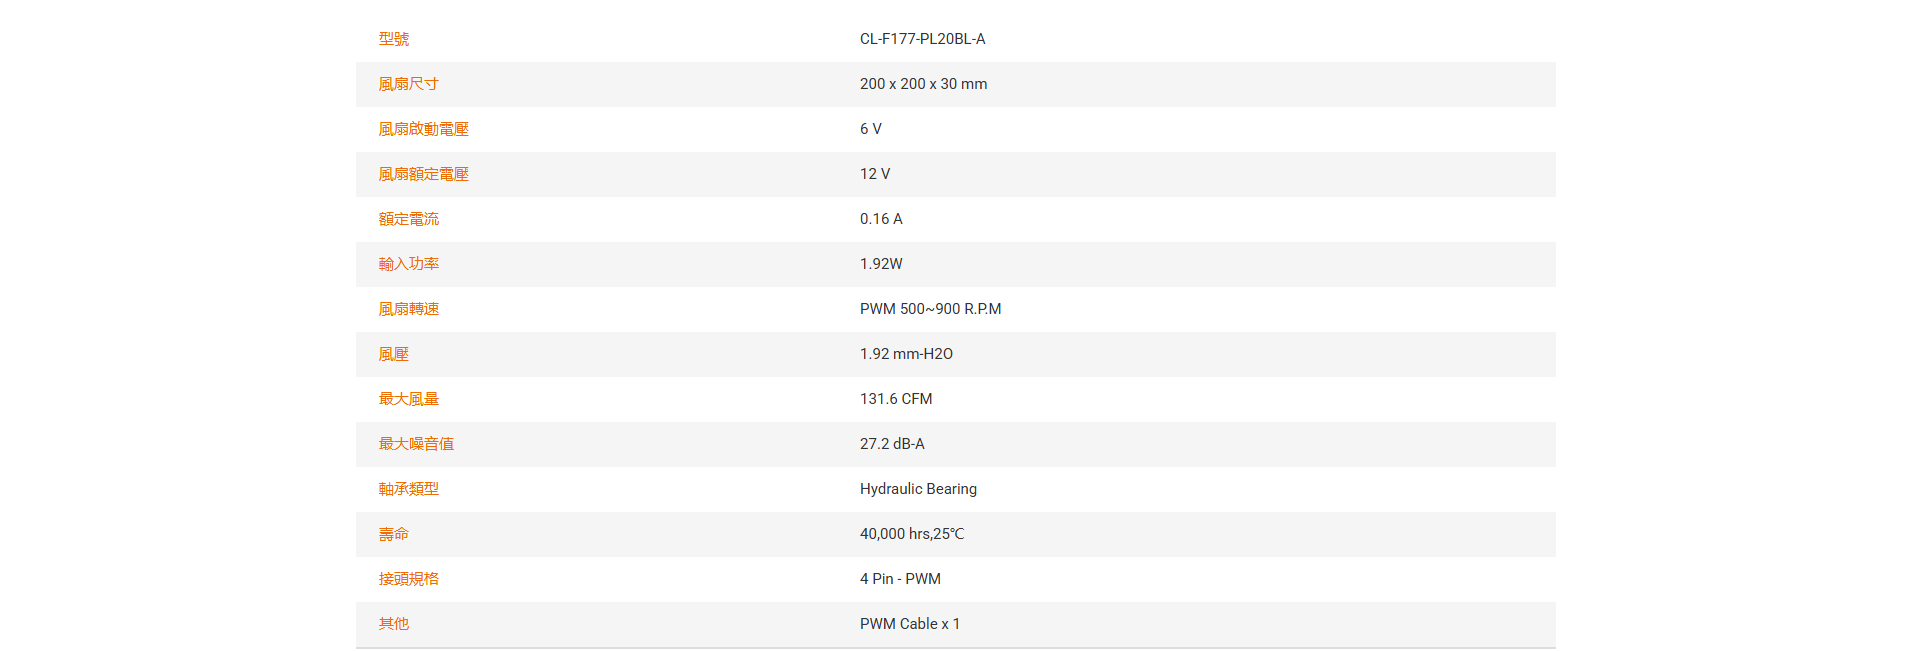
Task: Click the 4 Pin - PWM connector value
Action: [900, 579]
